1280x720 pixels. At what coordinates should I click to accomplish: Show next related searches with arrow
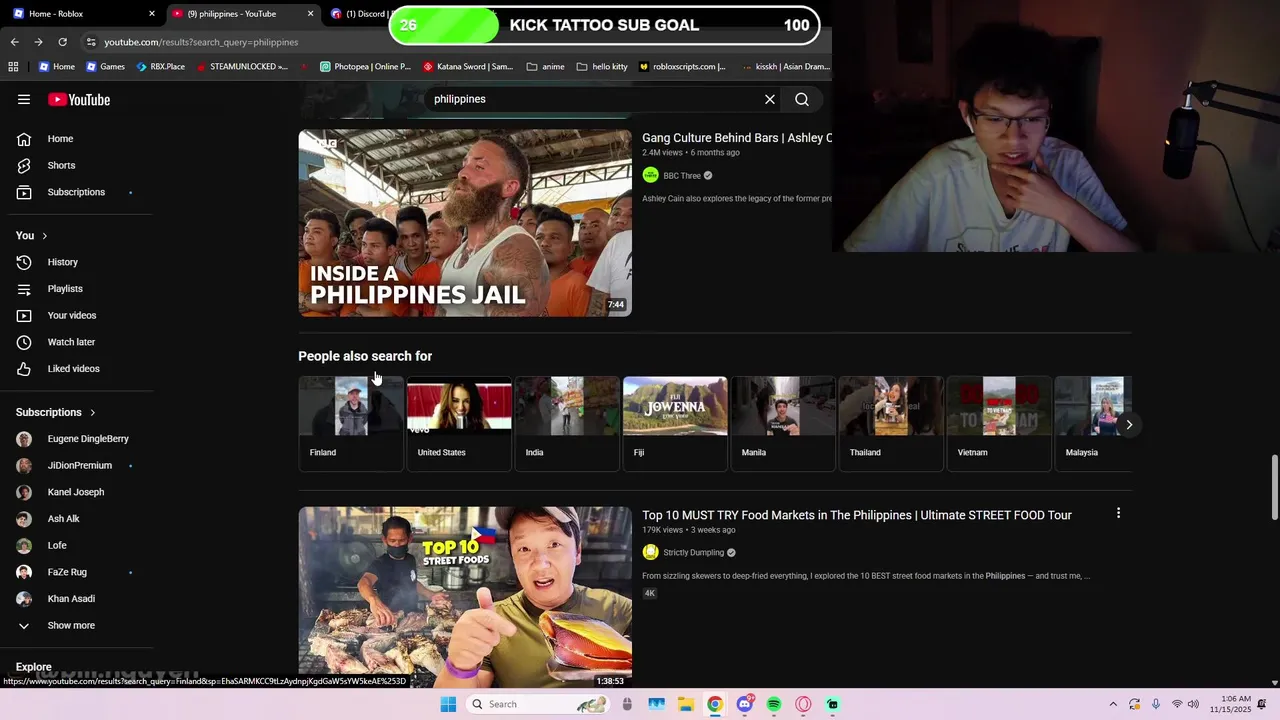coord(1129,425)
